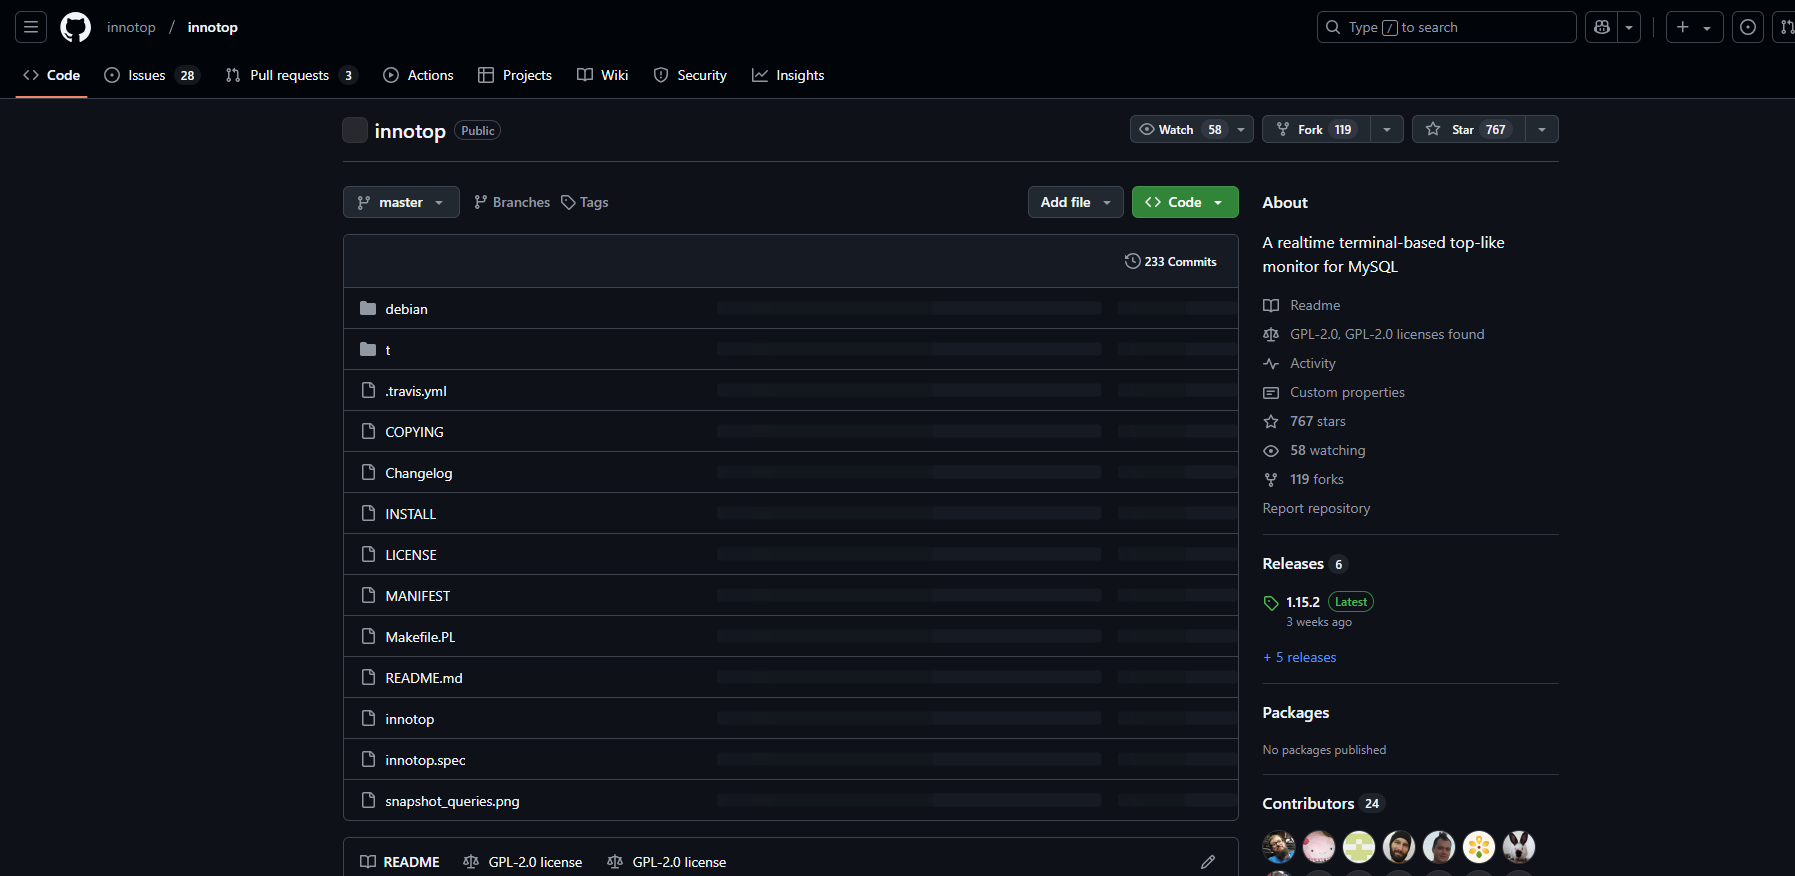Go to the GitHub homepage logo
1795x876 pixels.
[x=75, y=27]
